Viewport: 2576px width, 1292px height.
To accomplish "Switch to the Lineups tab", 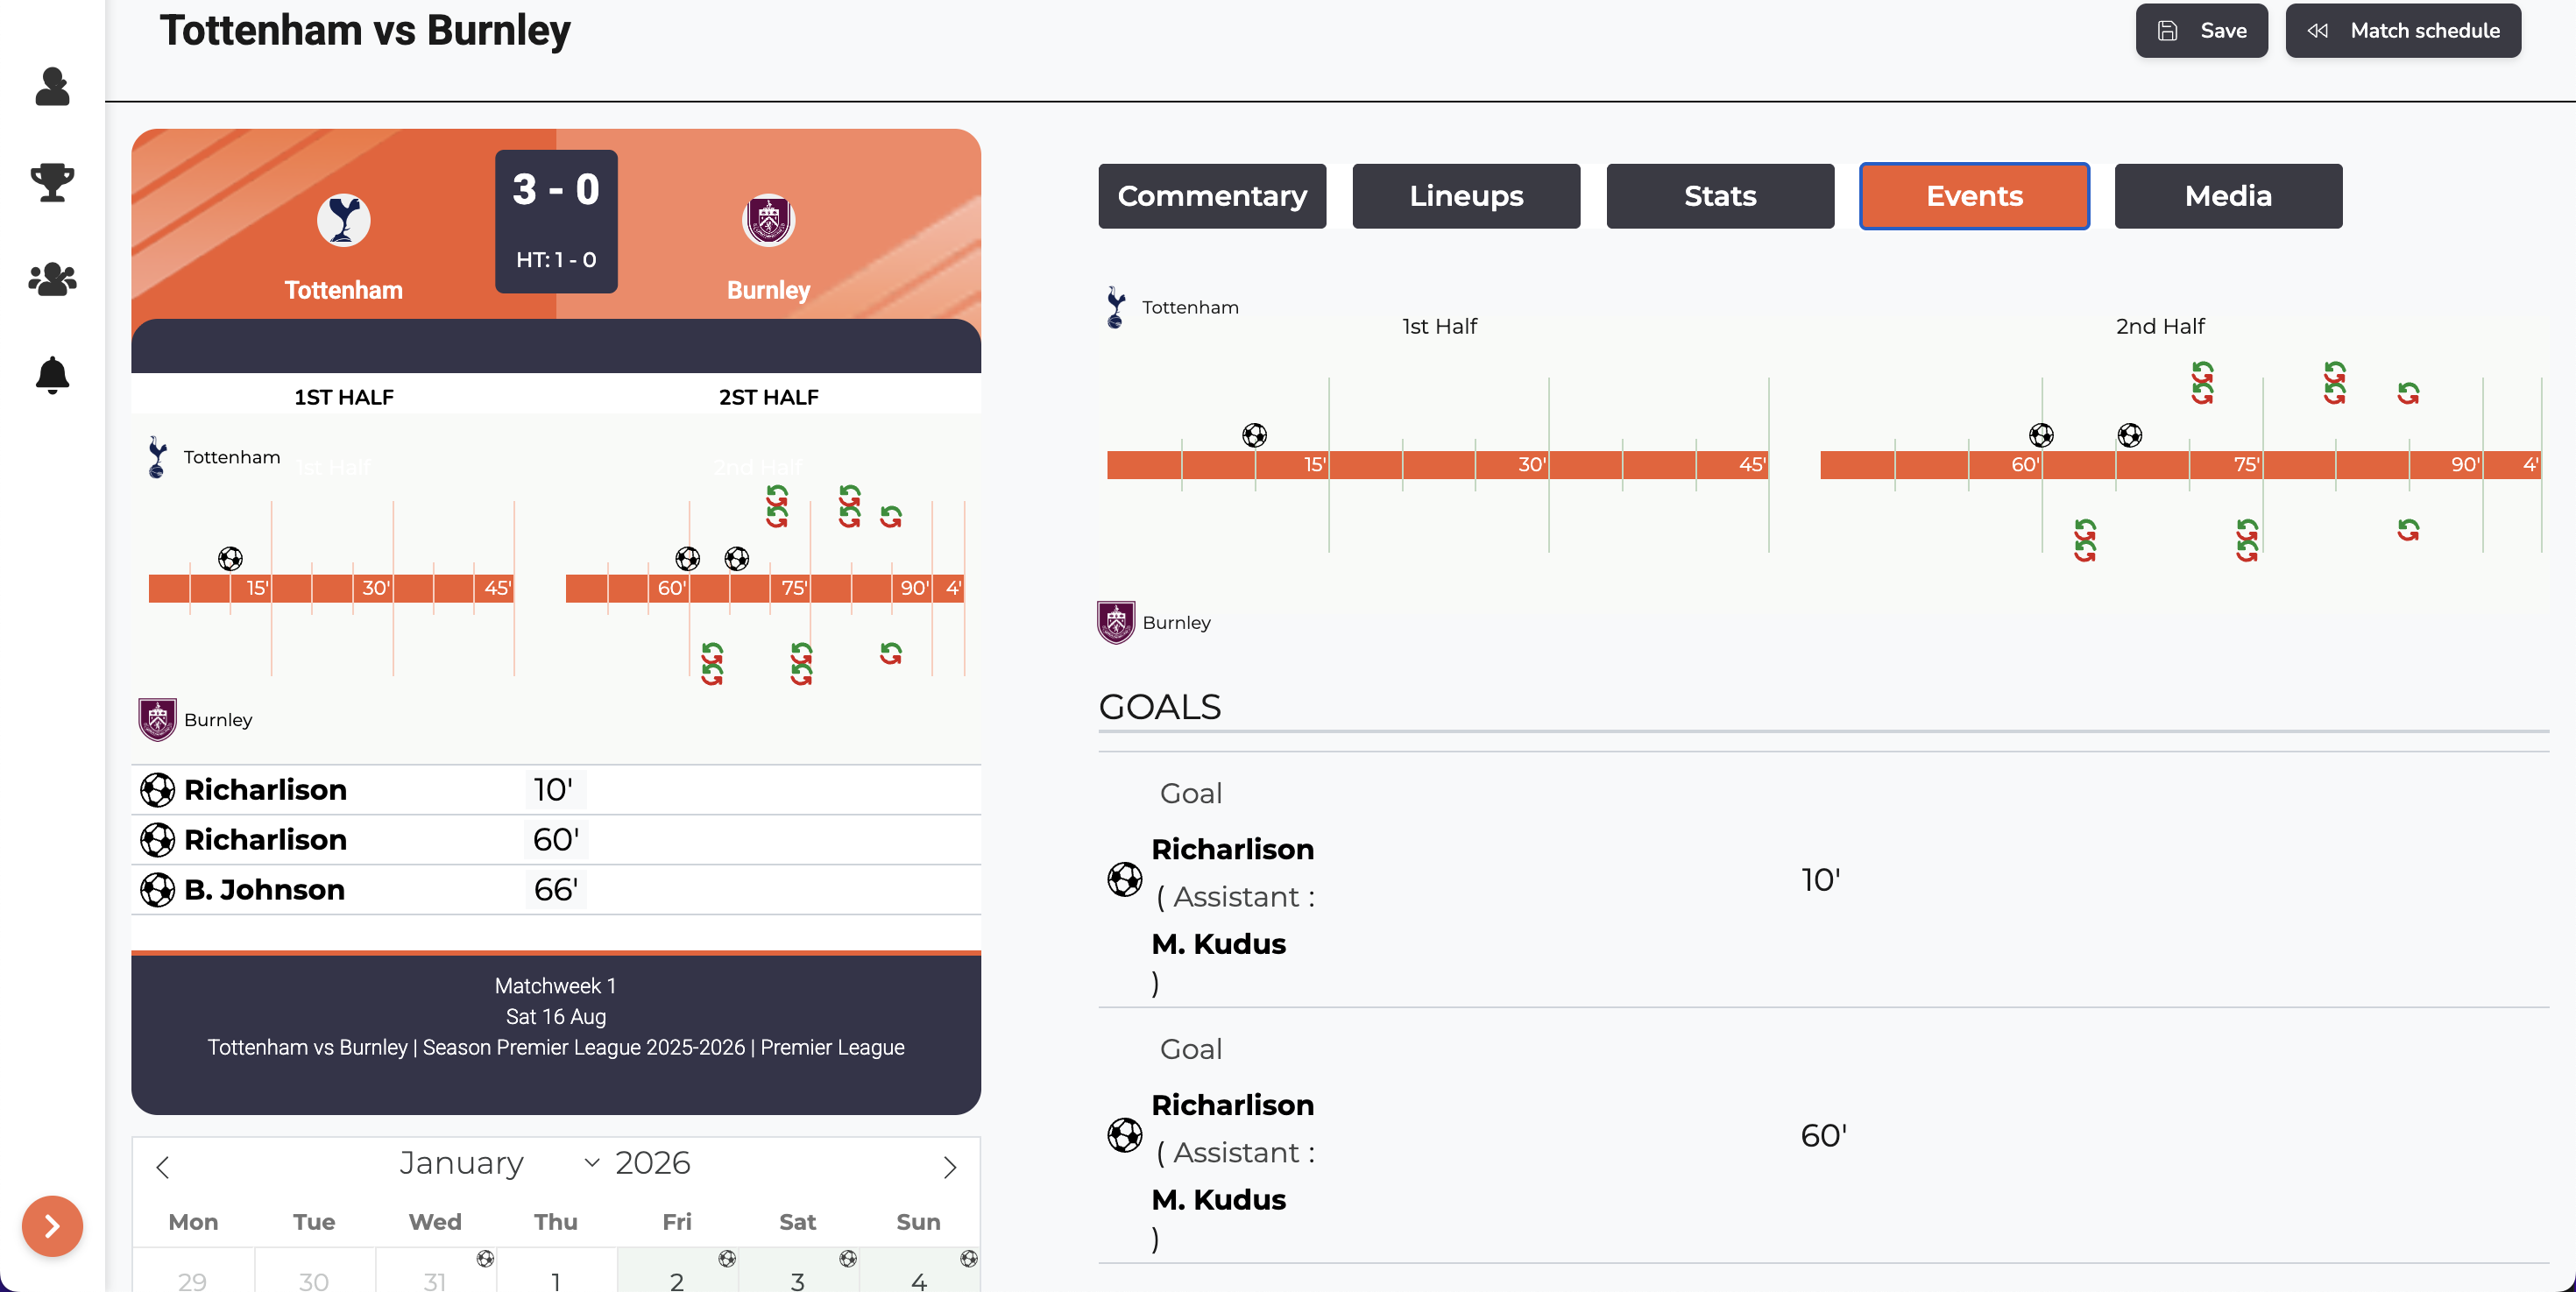I will coord(1465,196).
